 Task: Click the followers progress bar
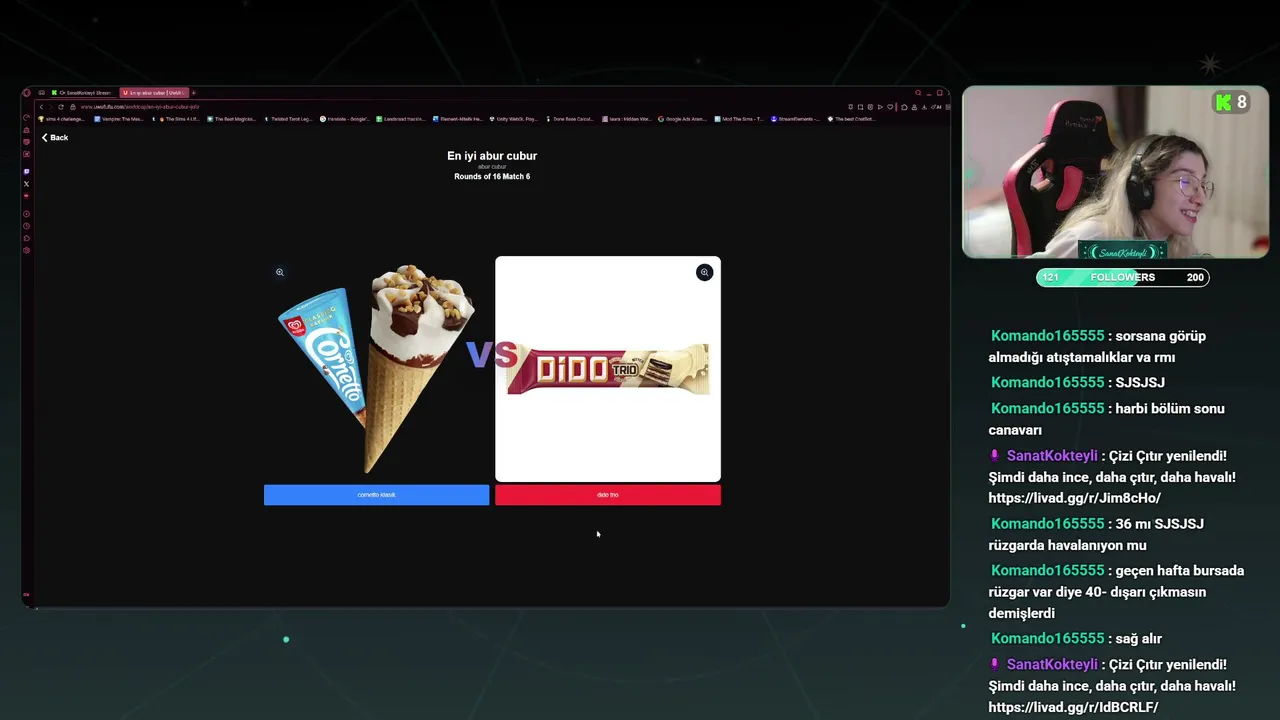coord(1123,277)
